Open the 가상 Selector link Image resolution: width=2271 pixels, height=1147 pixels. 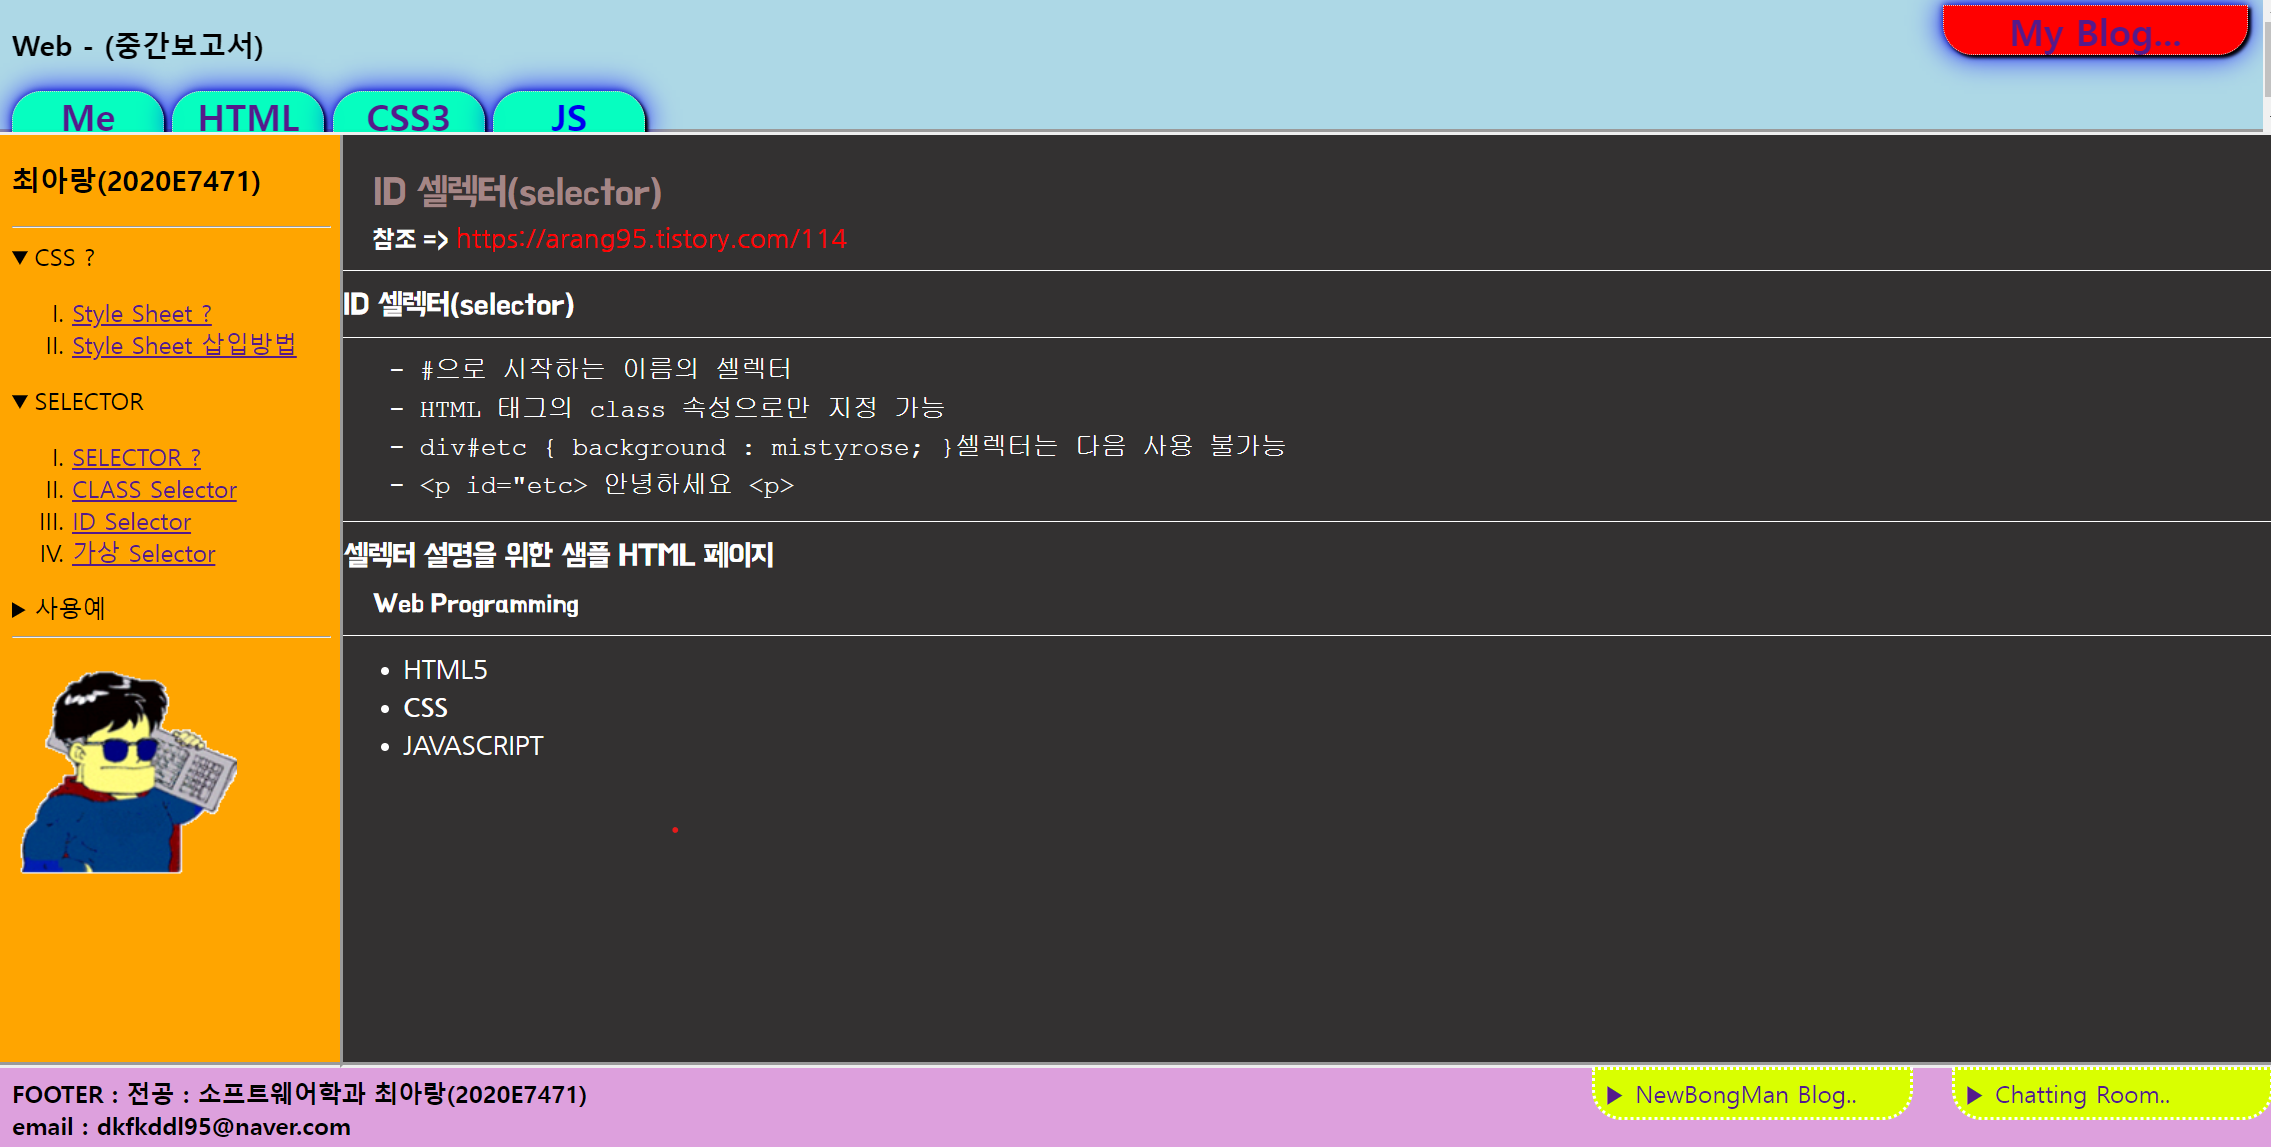143,554
